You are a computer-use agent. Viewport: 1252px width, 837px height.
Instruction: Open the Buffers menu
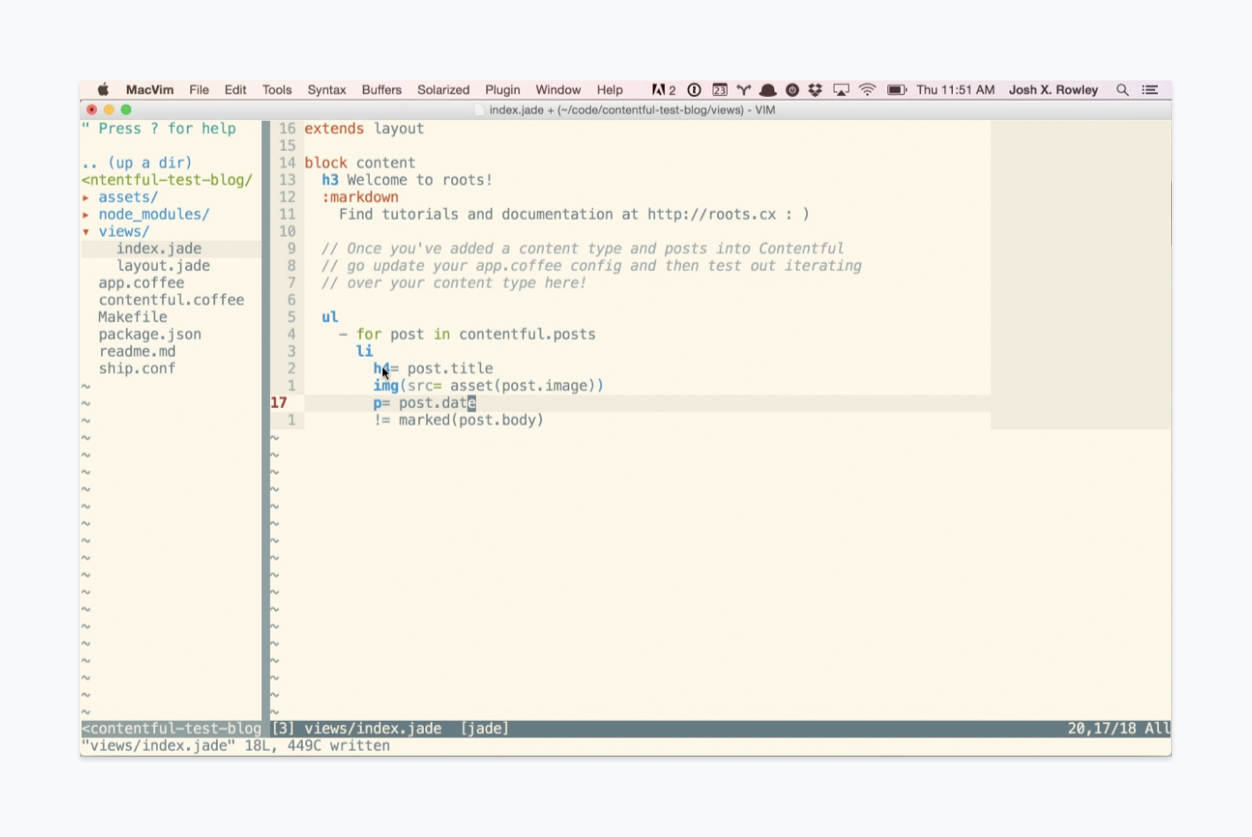(x=381, y=90)
